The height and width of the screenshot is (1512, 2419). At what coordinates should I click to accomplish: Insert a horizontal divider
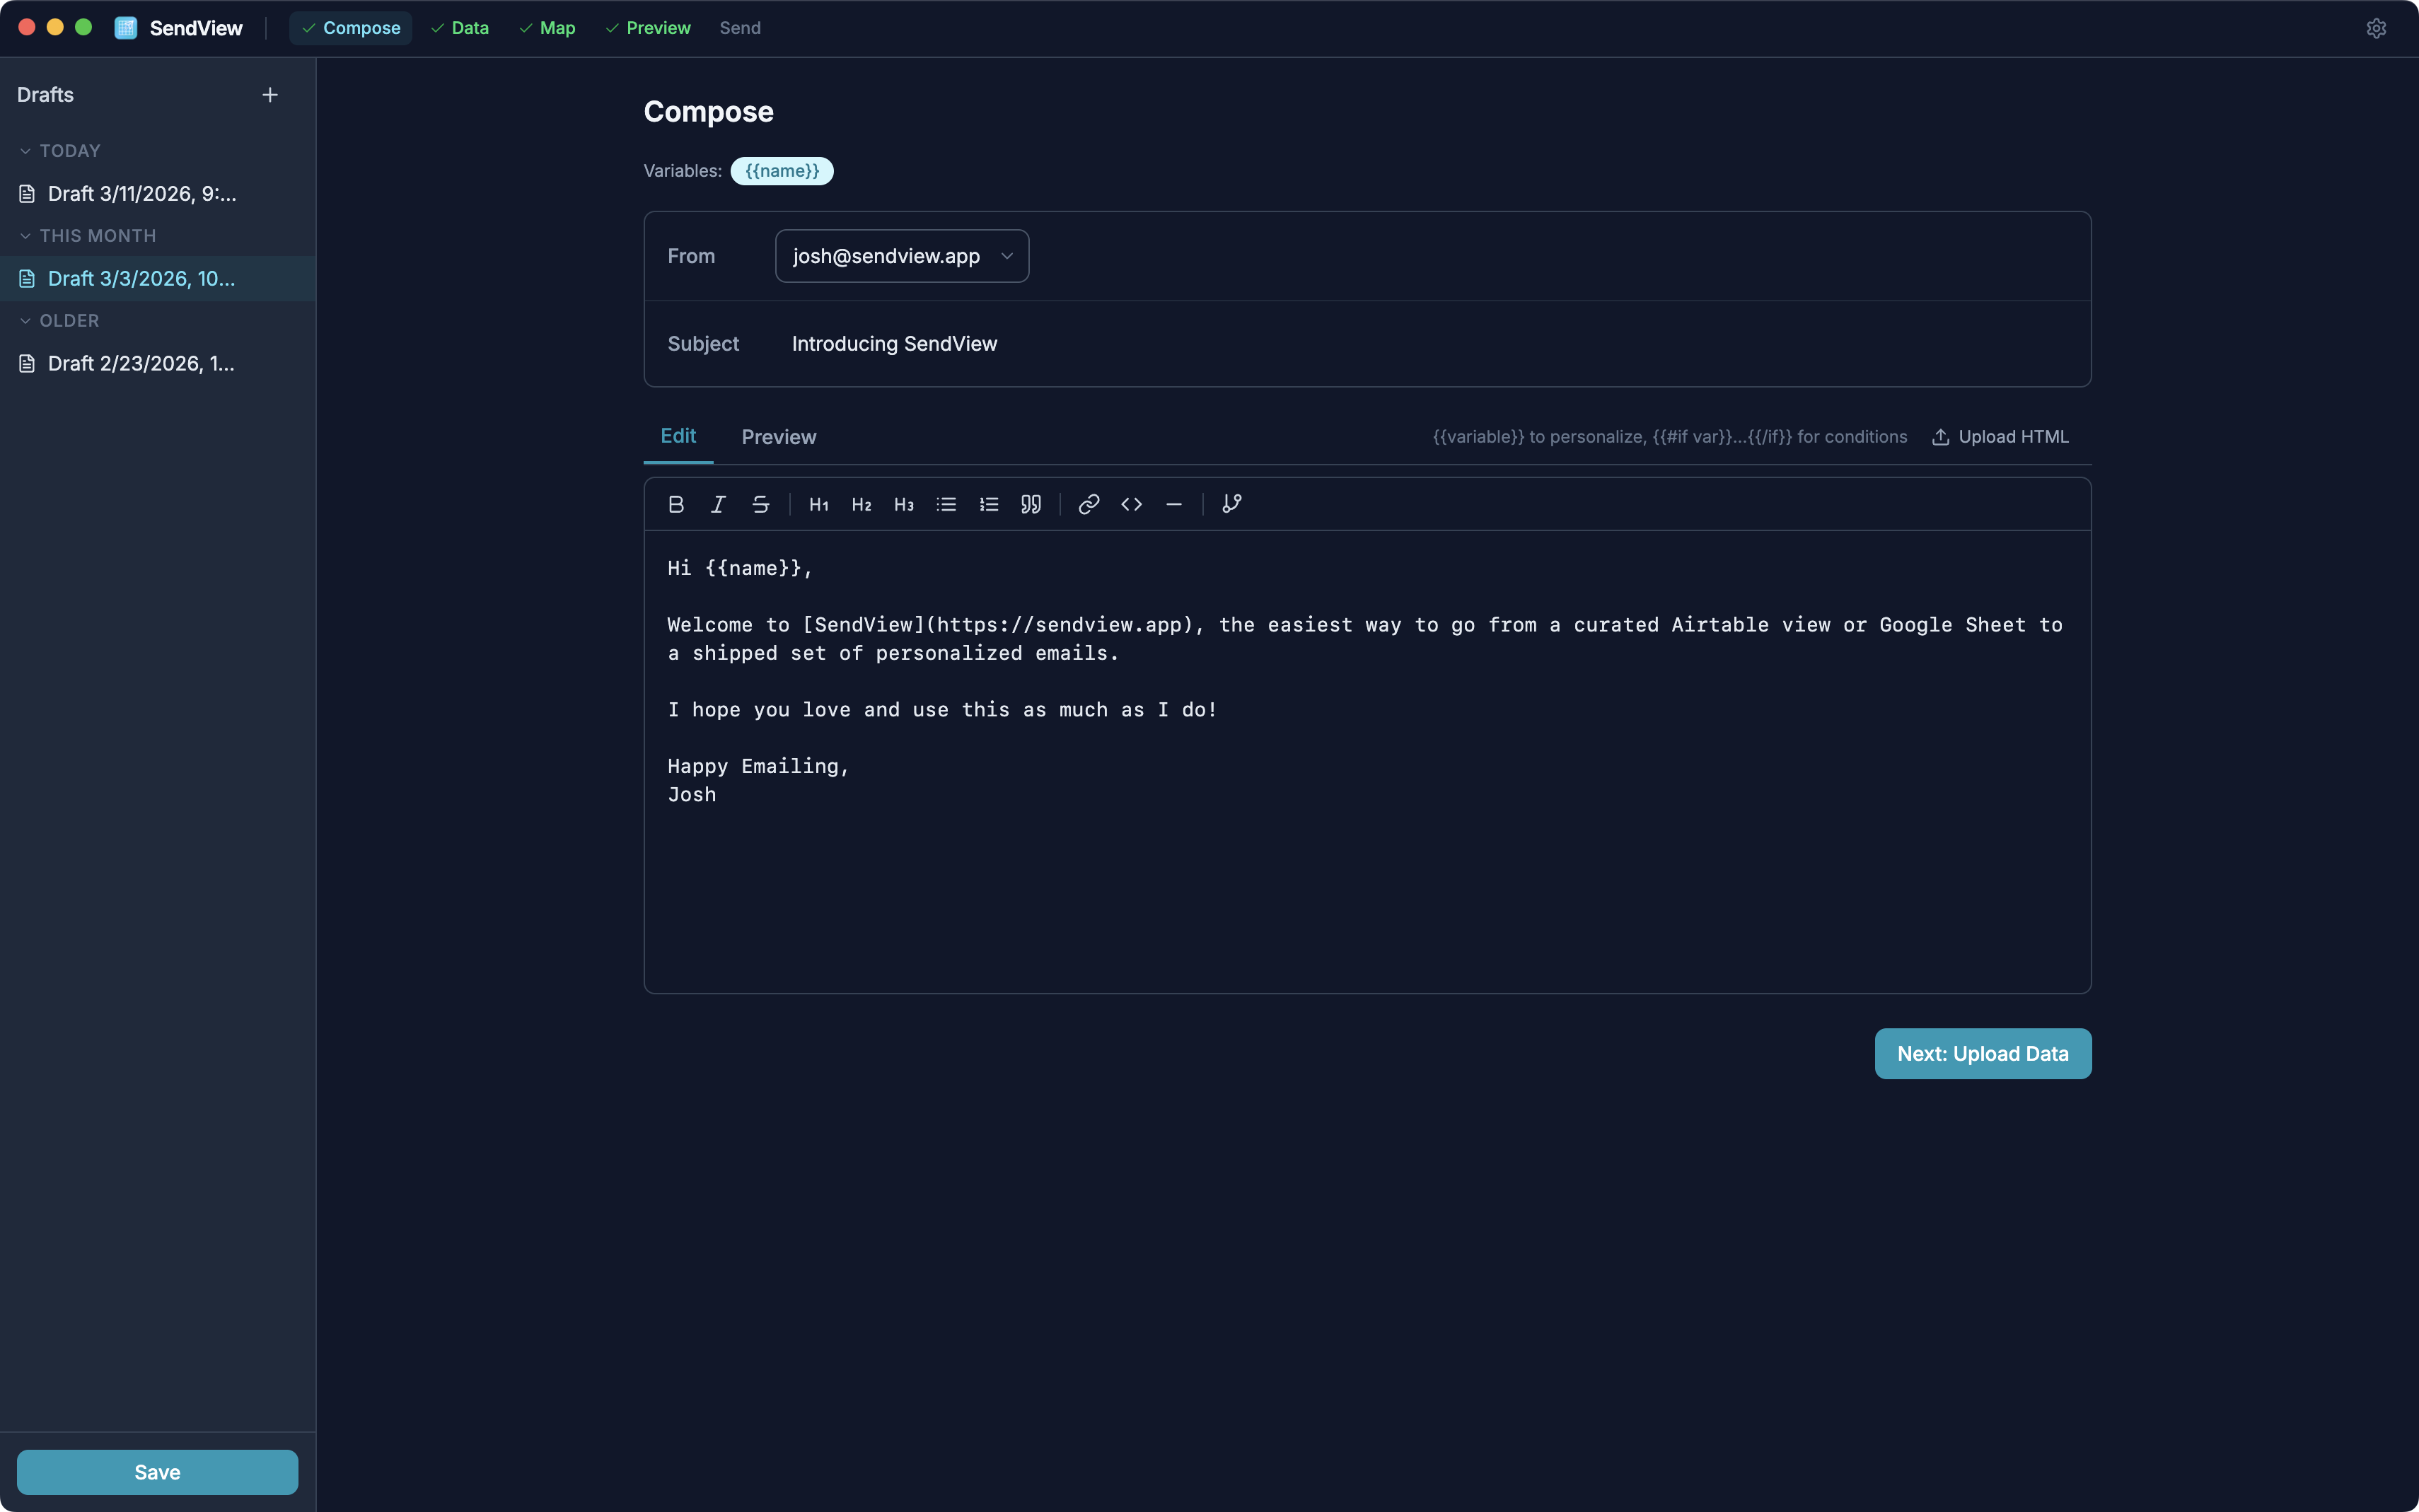pos(1172,504)
